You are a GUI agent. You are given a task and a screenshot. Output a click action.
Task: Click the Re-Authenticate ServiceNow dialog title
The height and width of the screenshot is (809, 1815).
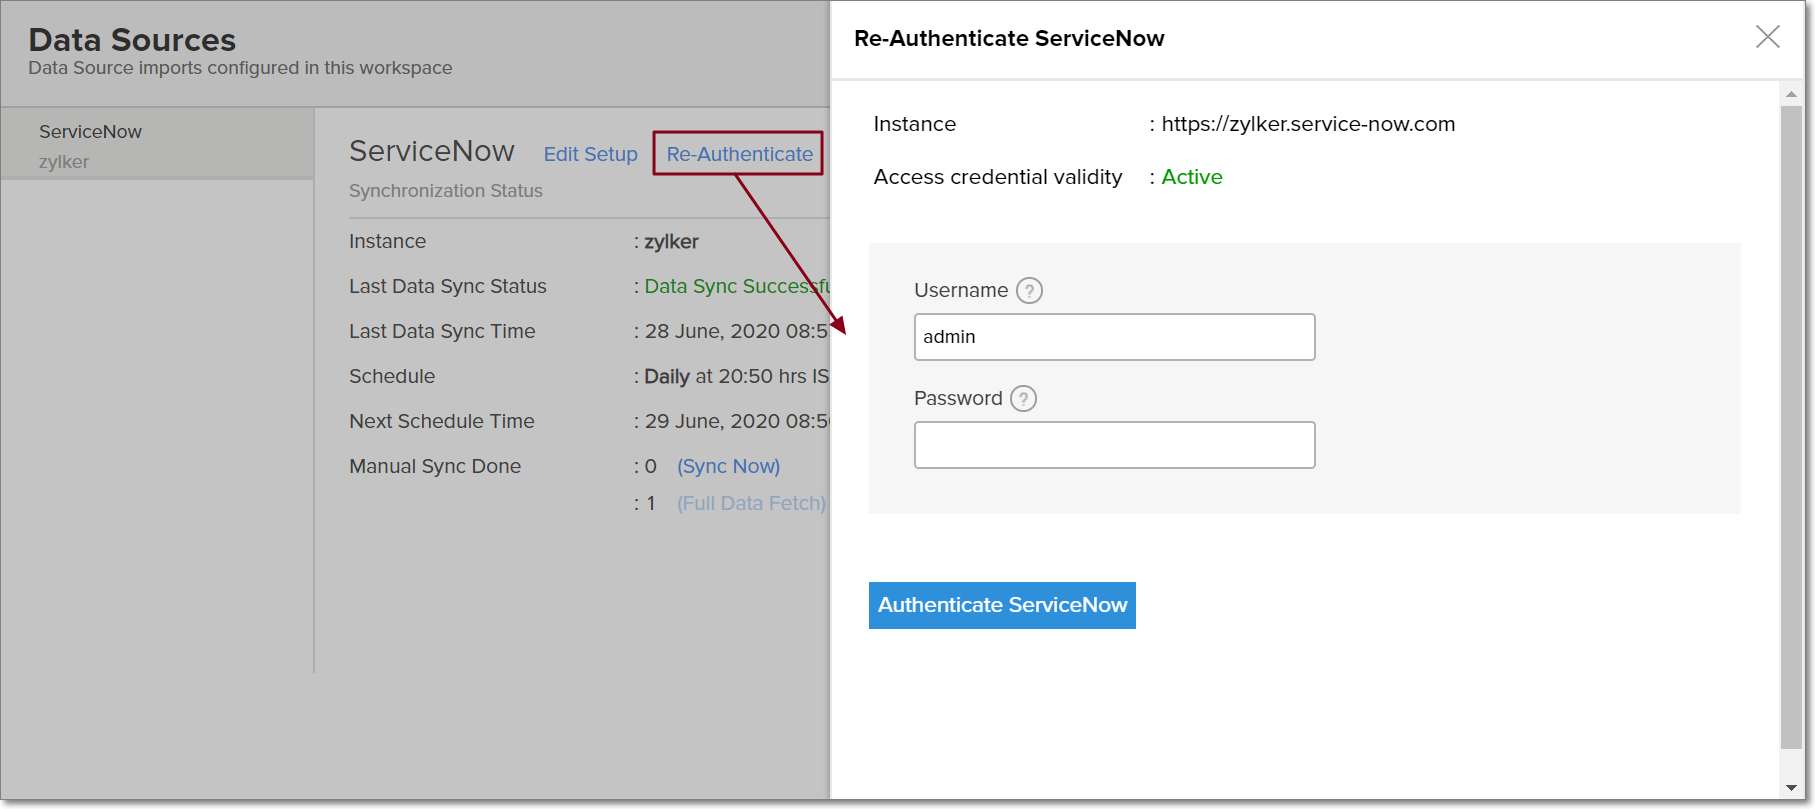1009,38
